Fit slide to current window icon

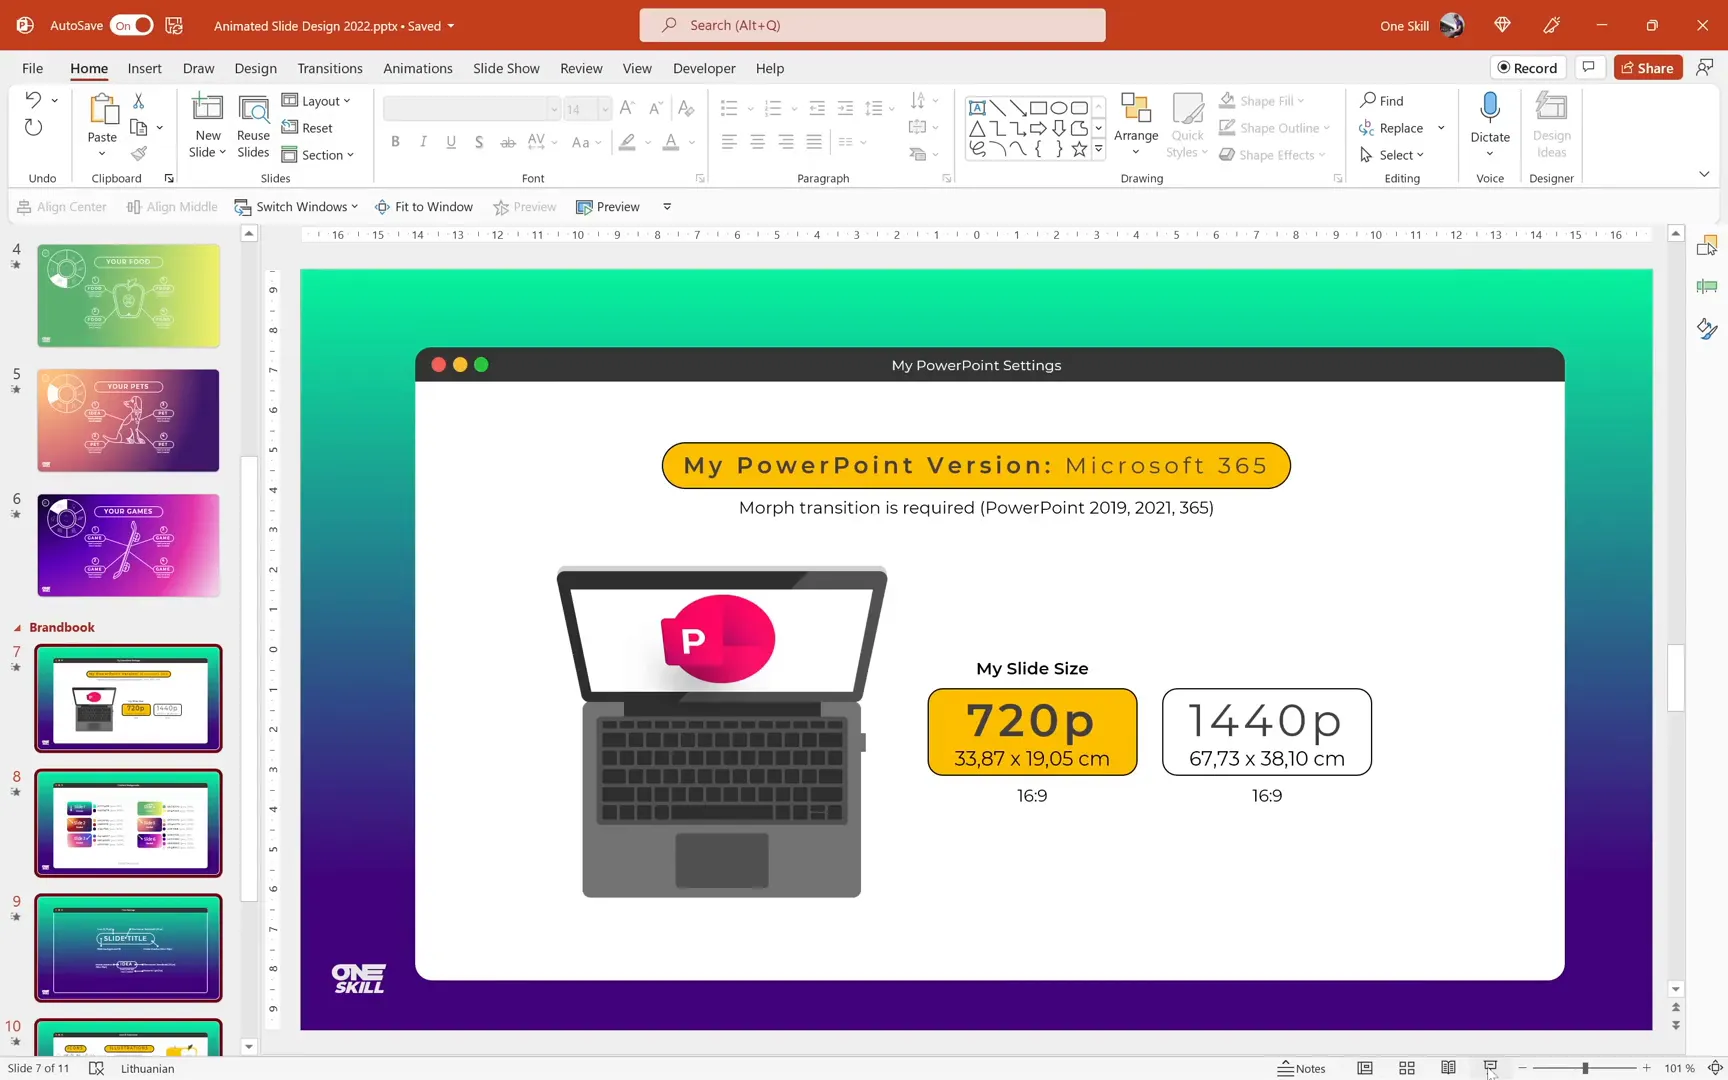click(x=1715, y=1068)
